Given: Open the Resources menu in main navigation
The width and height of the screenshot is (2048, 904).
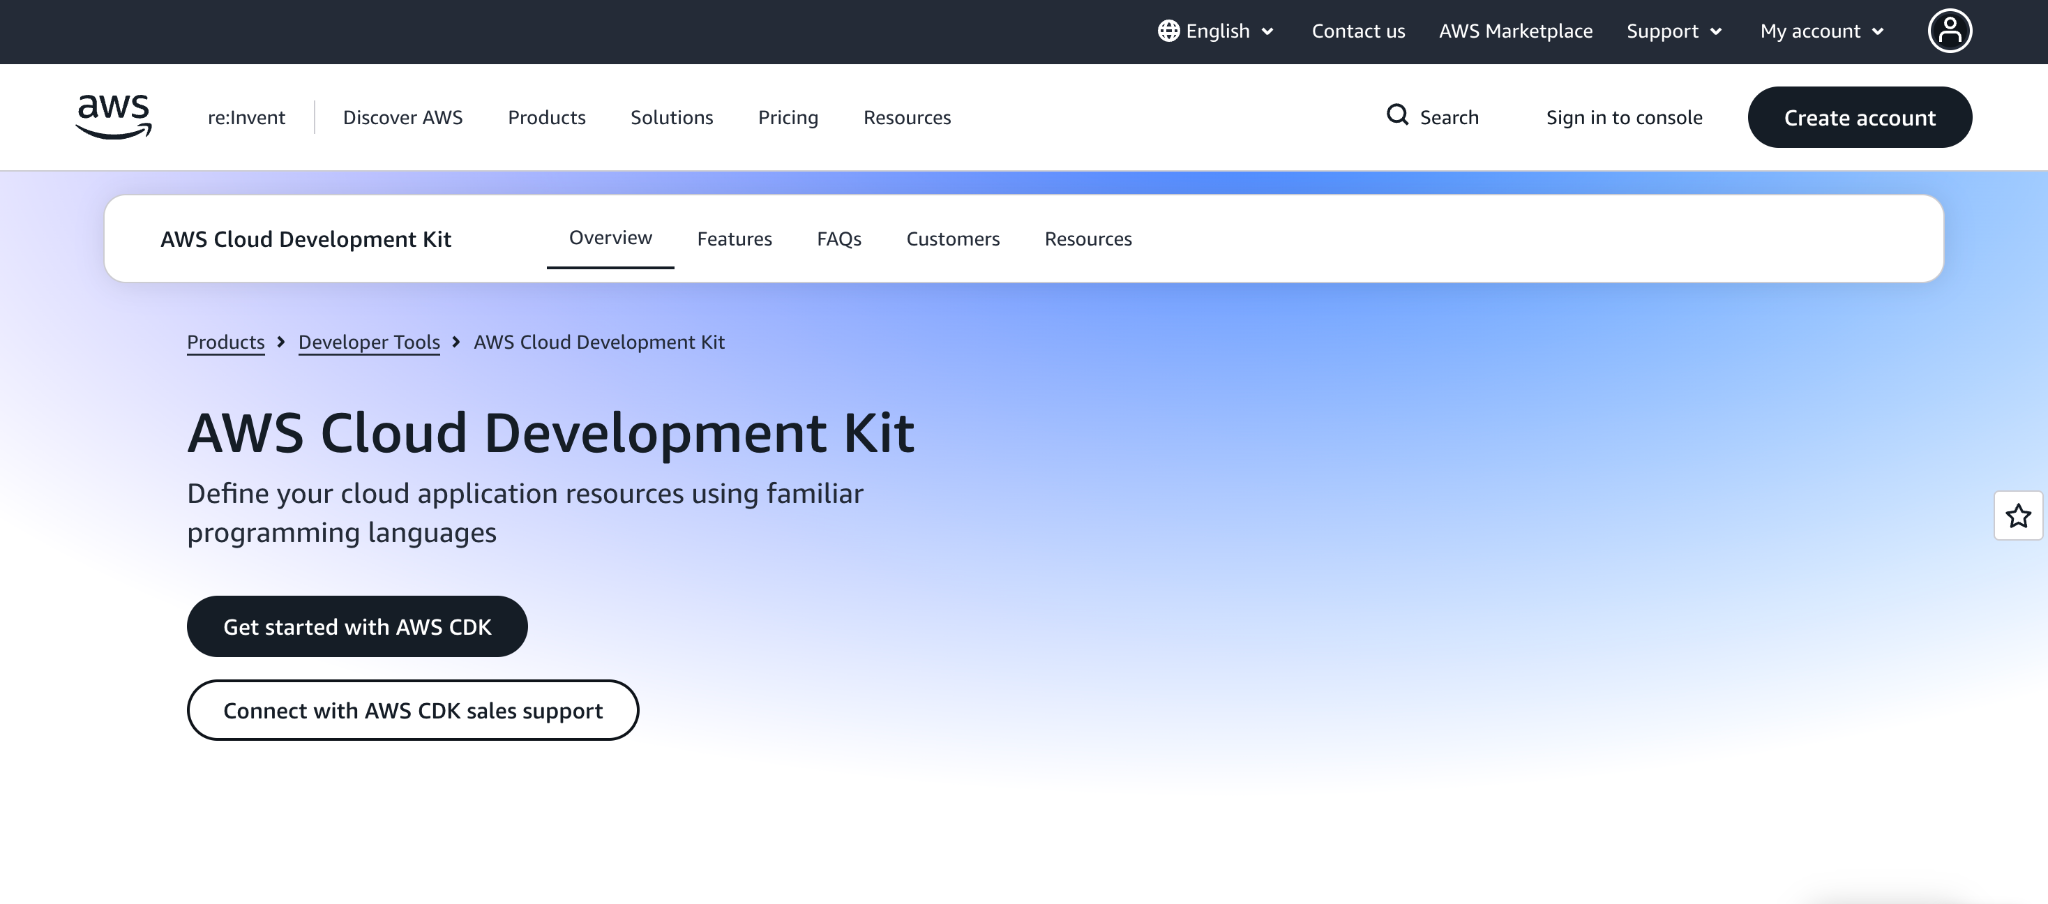Looking at the screenshot, I should coord(907,117).
